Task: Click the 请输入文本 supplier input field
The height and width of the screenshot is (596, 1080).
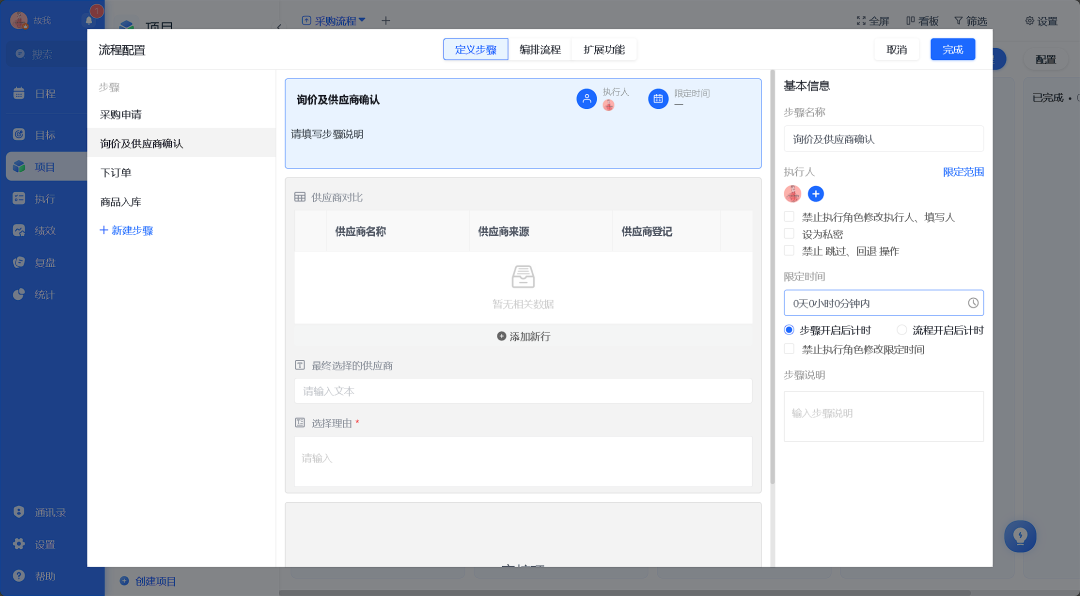Action: tap(522, 391)
